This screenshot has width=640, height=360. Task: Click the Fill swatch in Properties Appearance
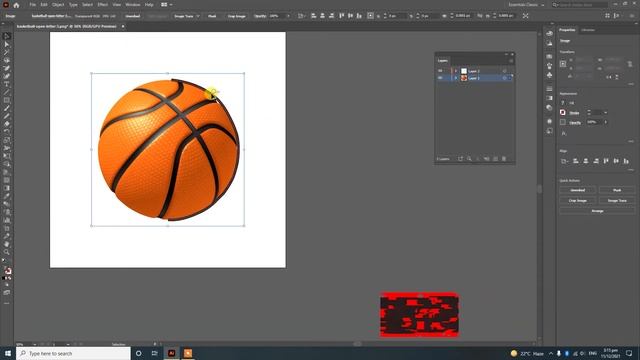tap(563, 103)
